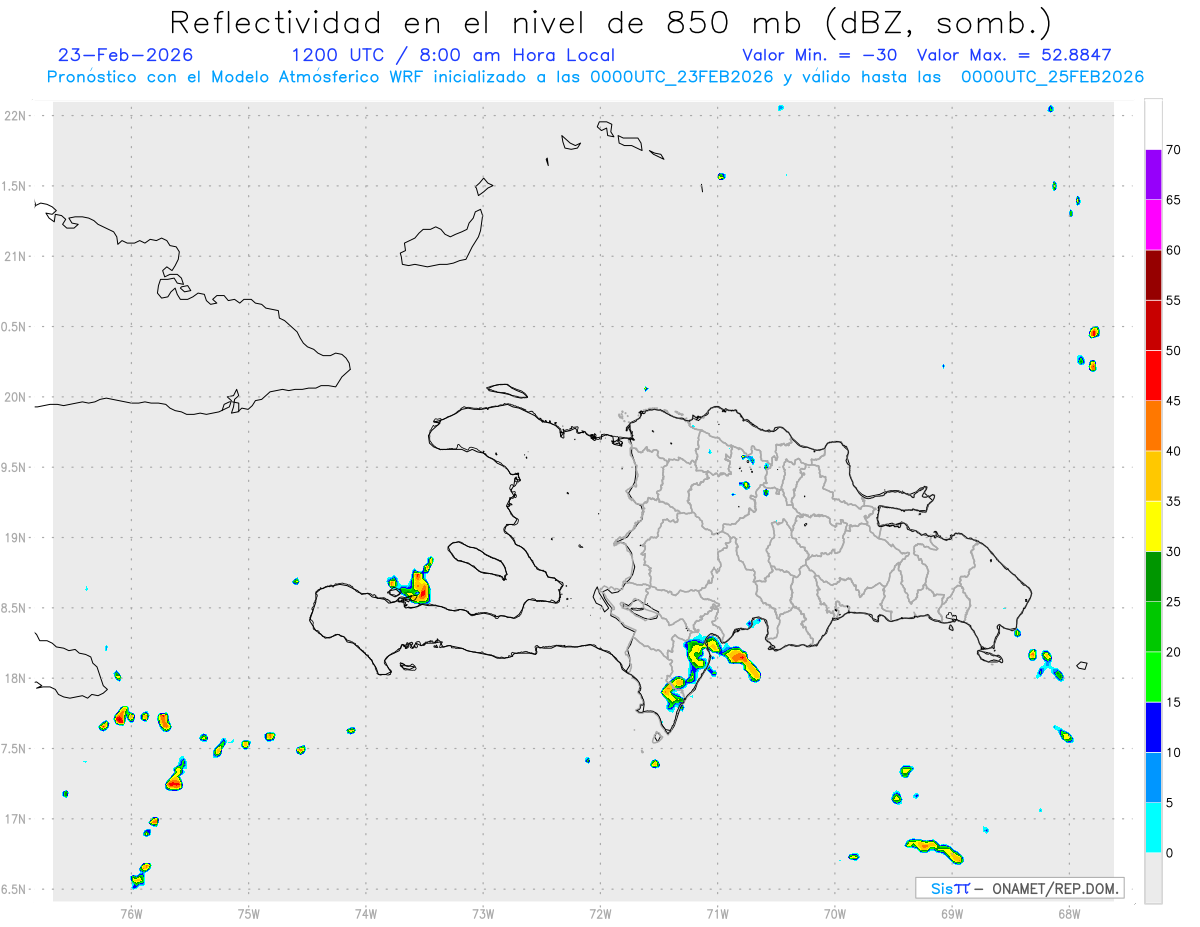Viewport: 1200px width, 927px height.
Task: Click the colorbar value label '70'
Action: coord(1173,150)
